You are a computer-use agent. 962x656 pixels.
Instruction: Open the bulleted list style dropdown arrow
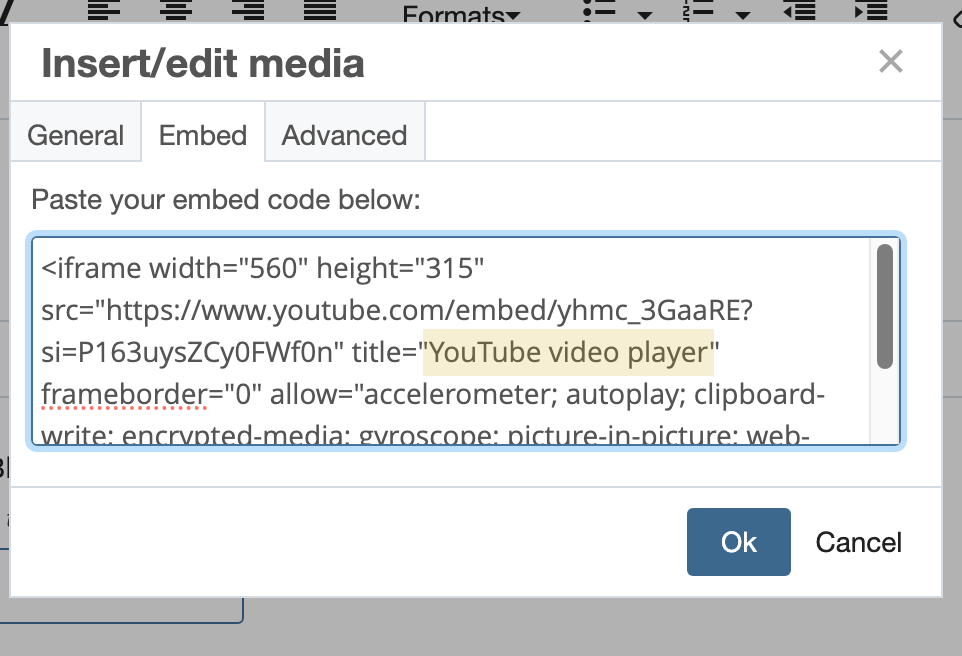644,16
